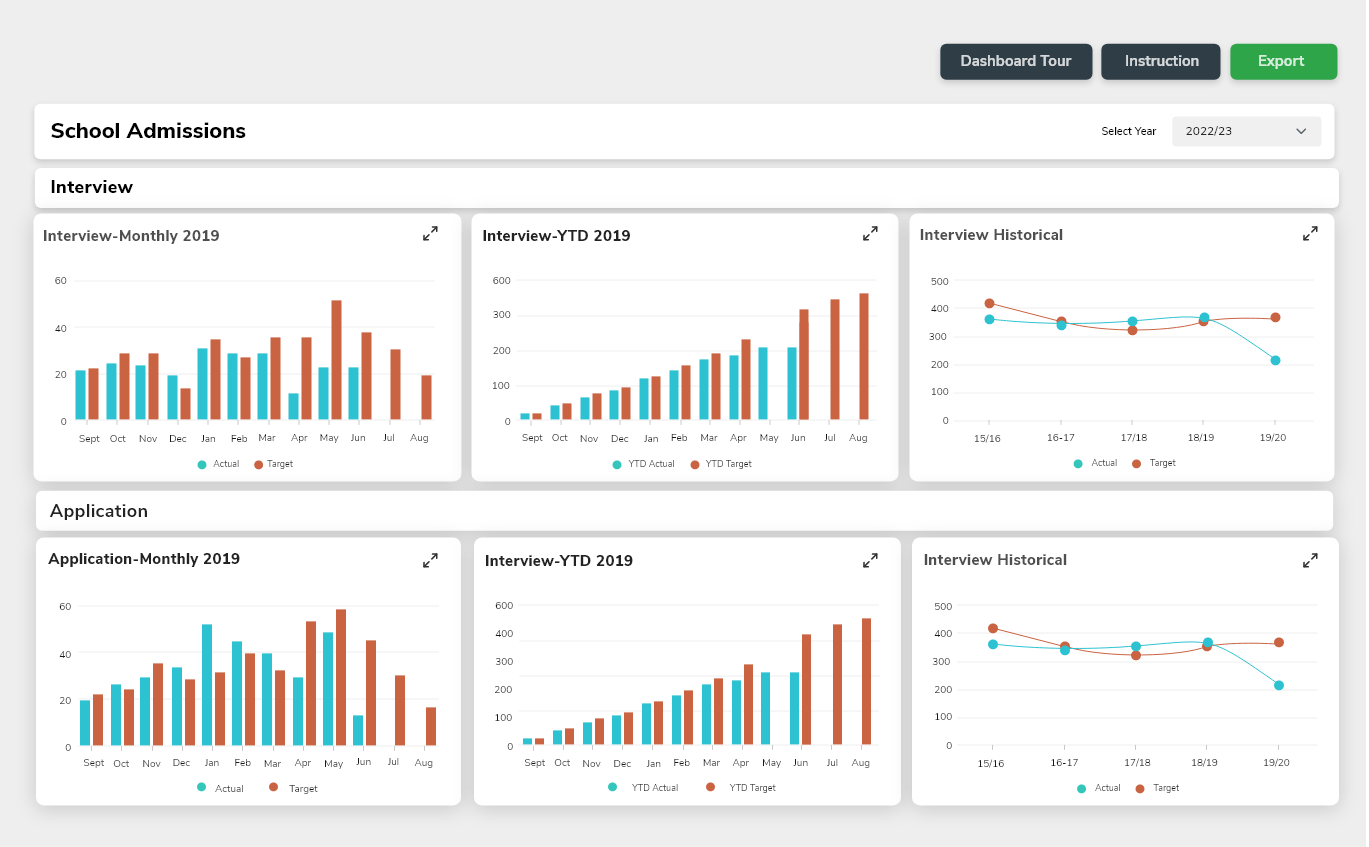Click the Aug YTD Target bar in Application section chart
Image resolution: width=1369 pixels, height=847 pixels.
click(x=867, y=681)
